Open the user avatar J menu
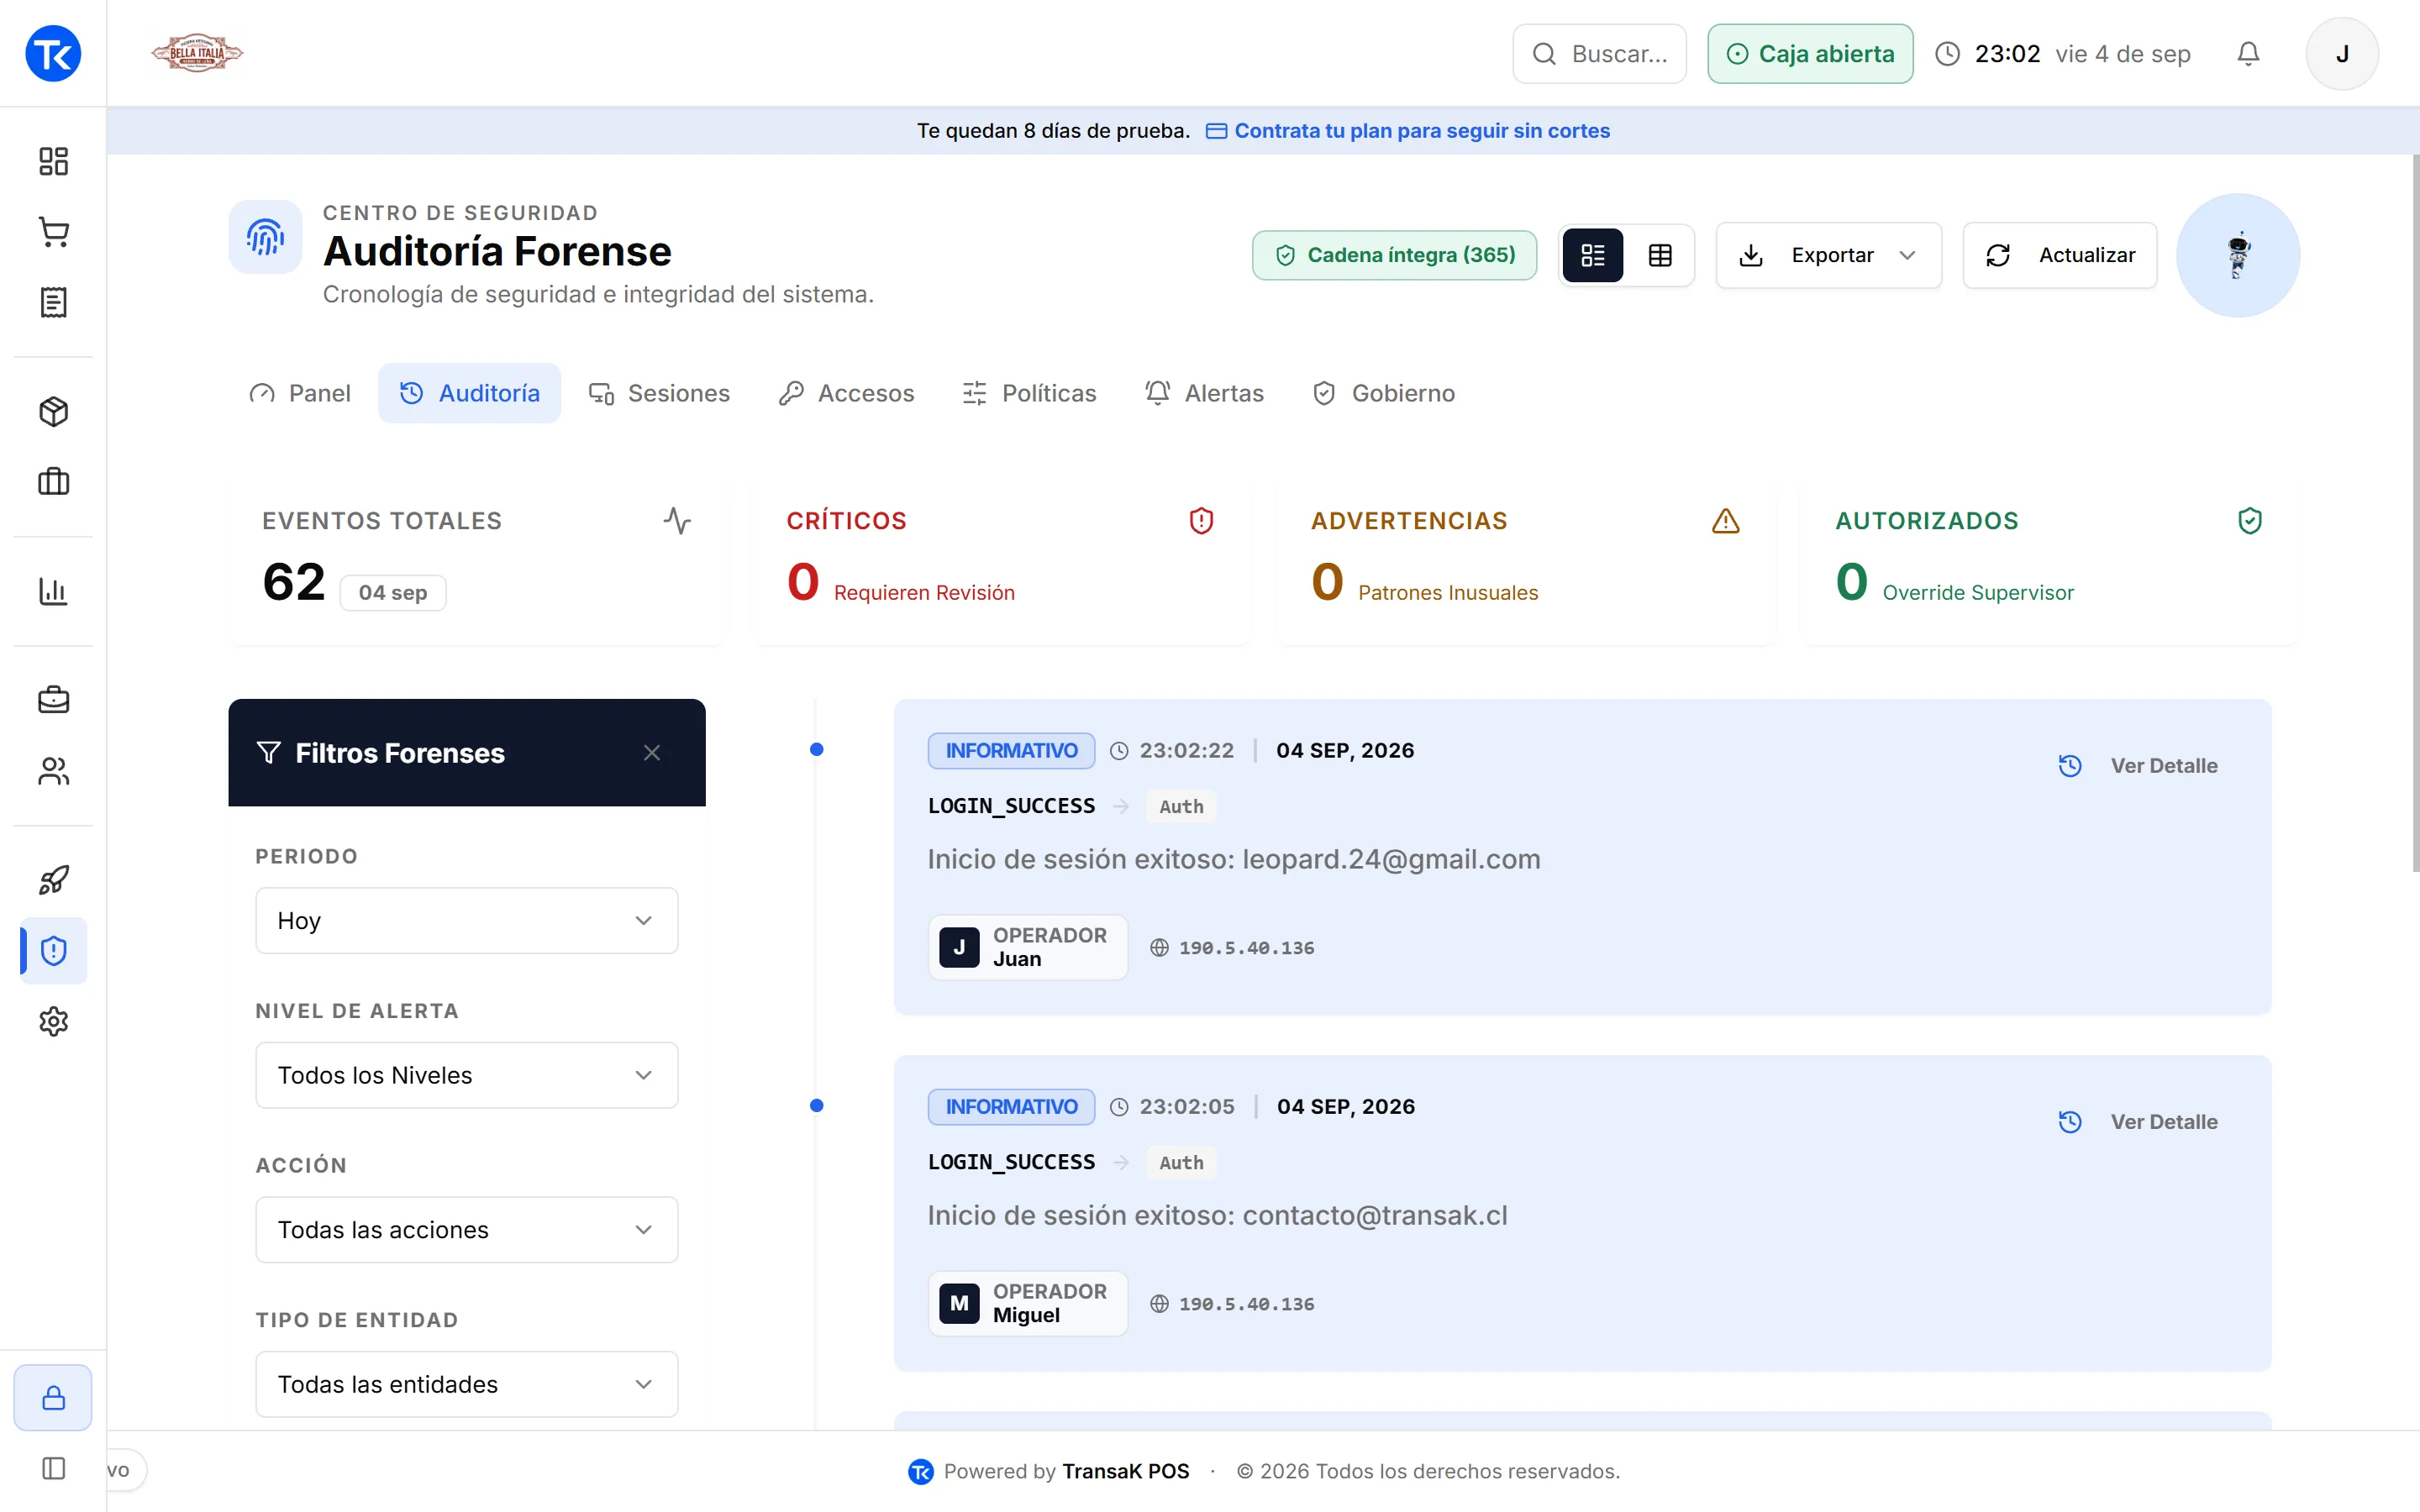The image size is (2420, 1512). pos(2342,54)
